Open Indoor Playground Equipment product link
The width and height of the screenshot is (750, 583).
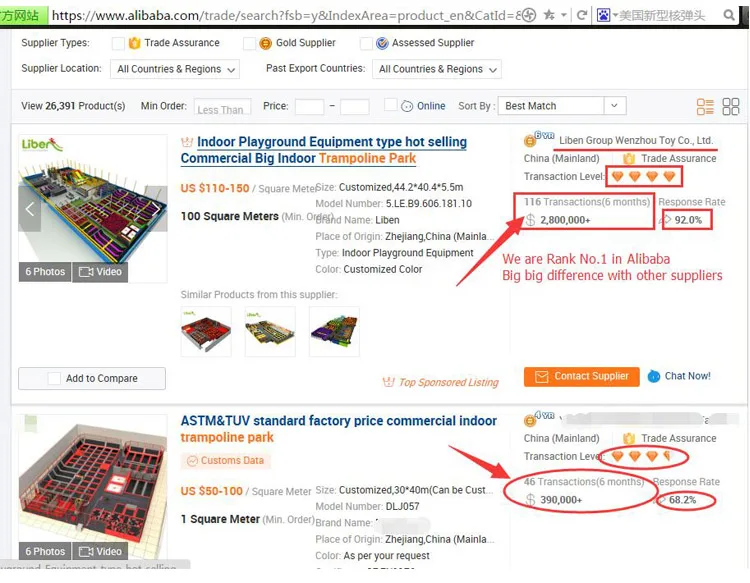click(x=324, y=150)
